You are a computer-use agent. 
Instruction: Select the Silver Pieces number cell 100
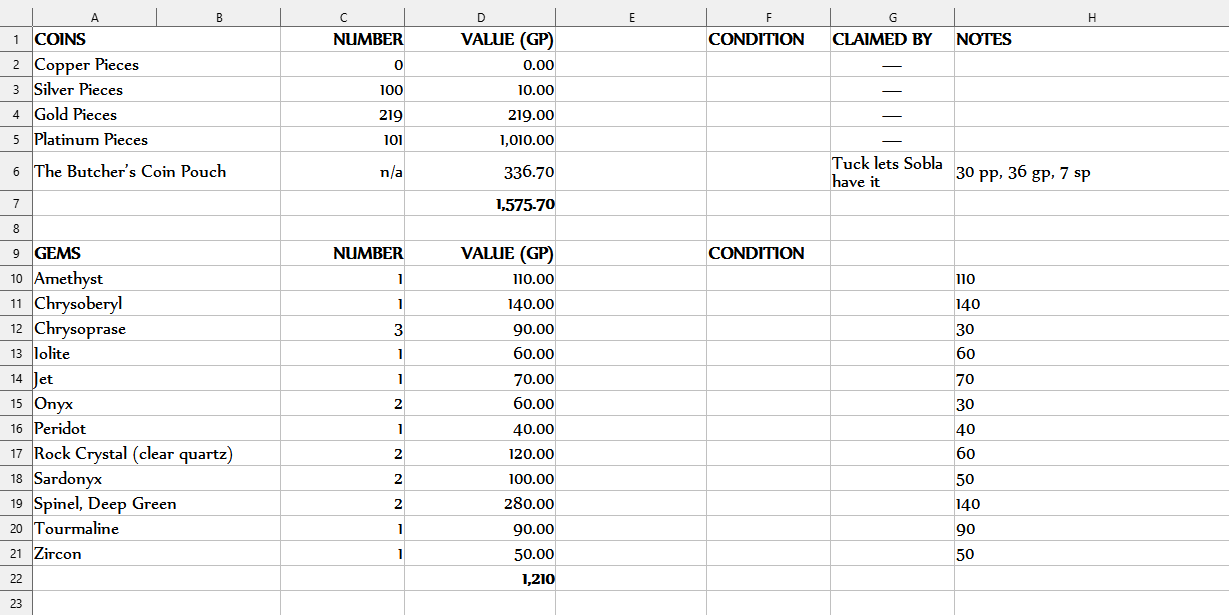(x=390, y=90)
